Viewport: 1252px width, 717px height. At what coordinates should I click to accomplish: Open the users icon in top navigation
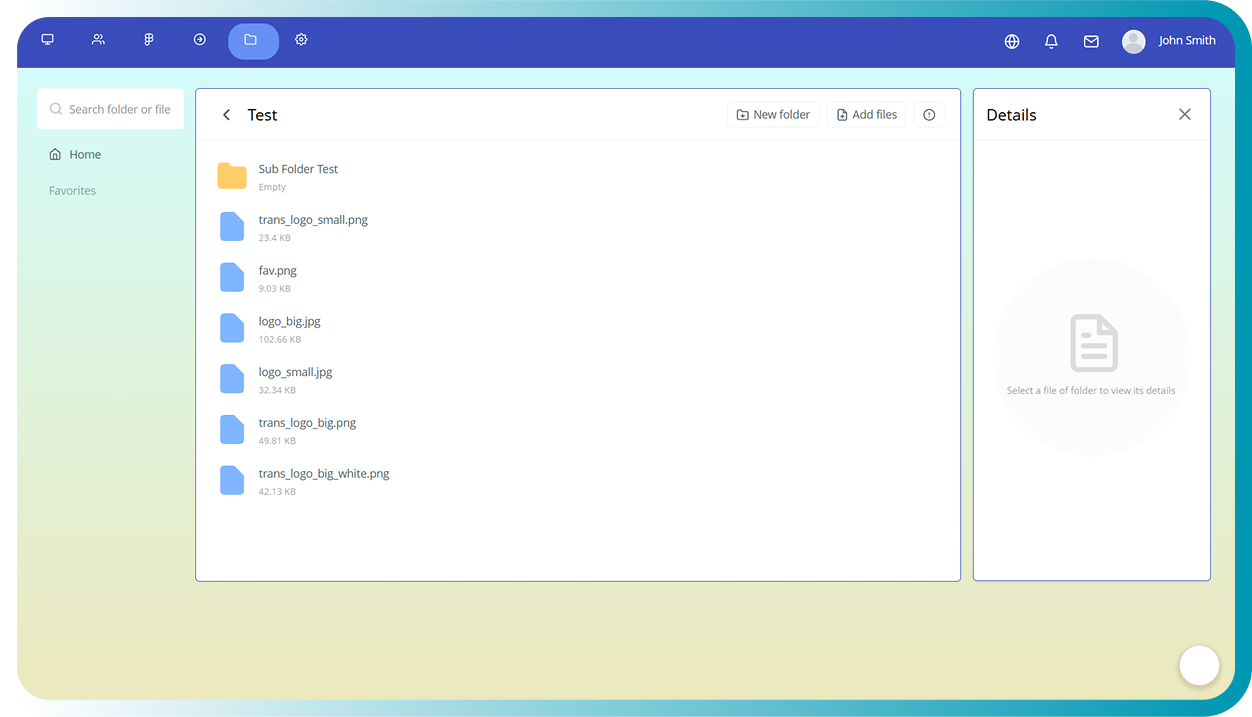(x=98, y=40)
